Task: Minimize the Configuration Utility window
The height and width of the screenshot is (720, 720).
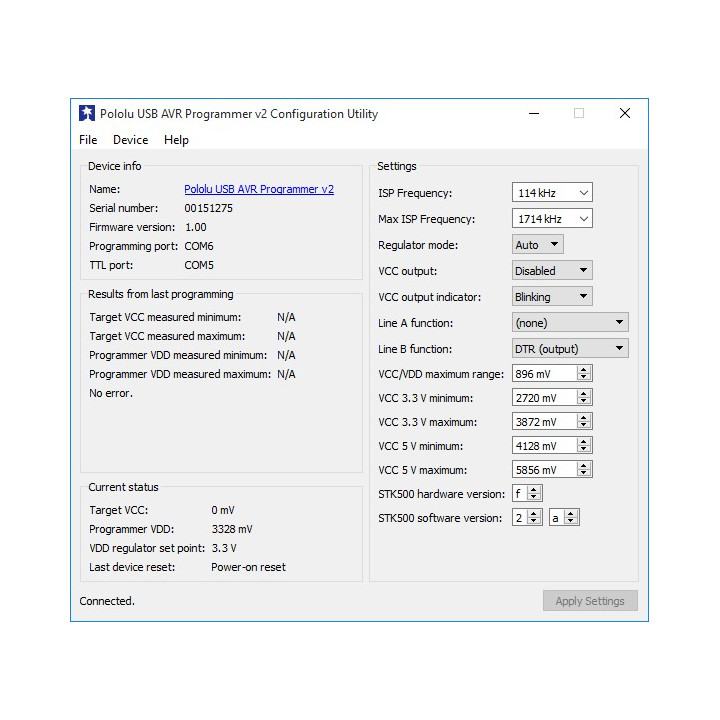Action: point(534,113)
